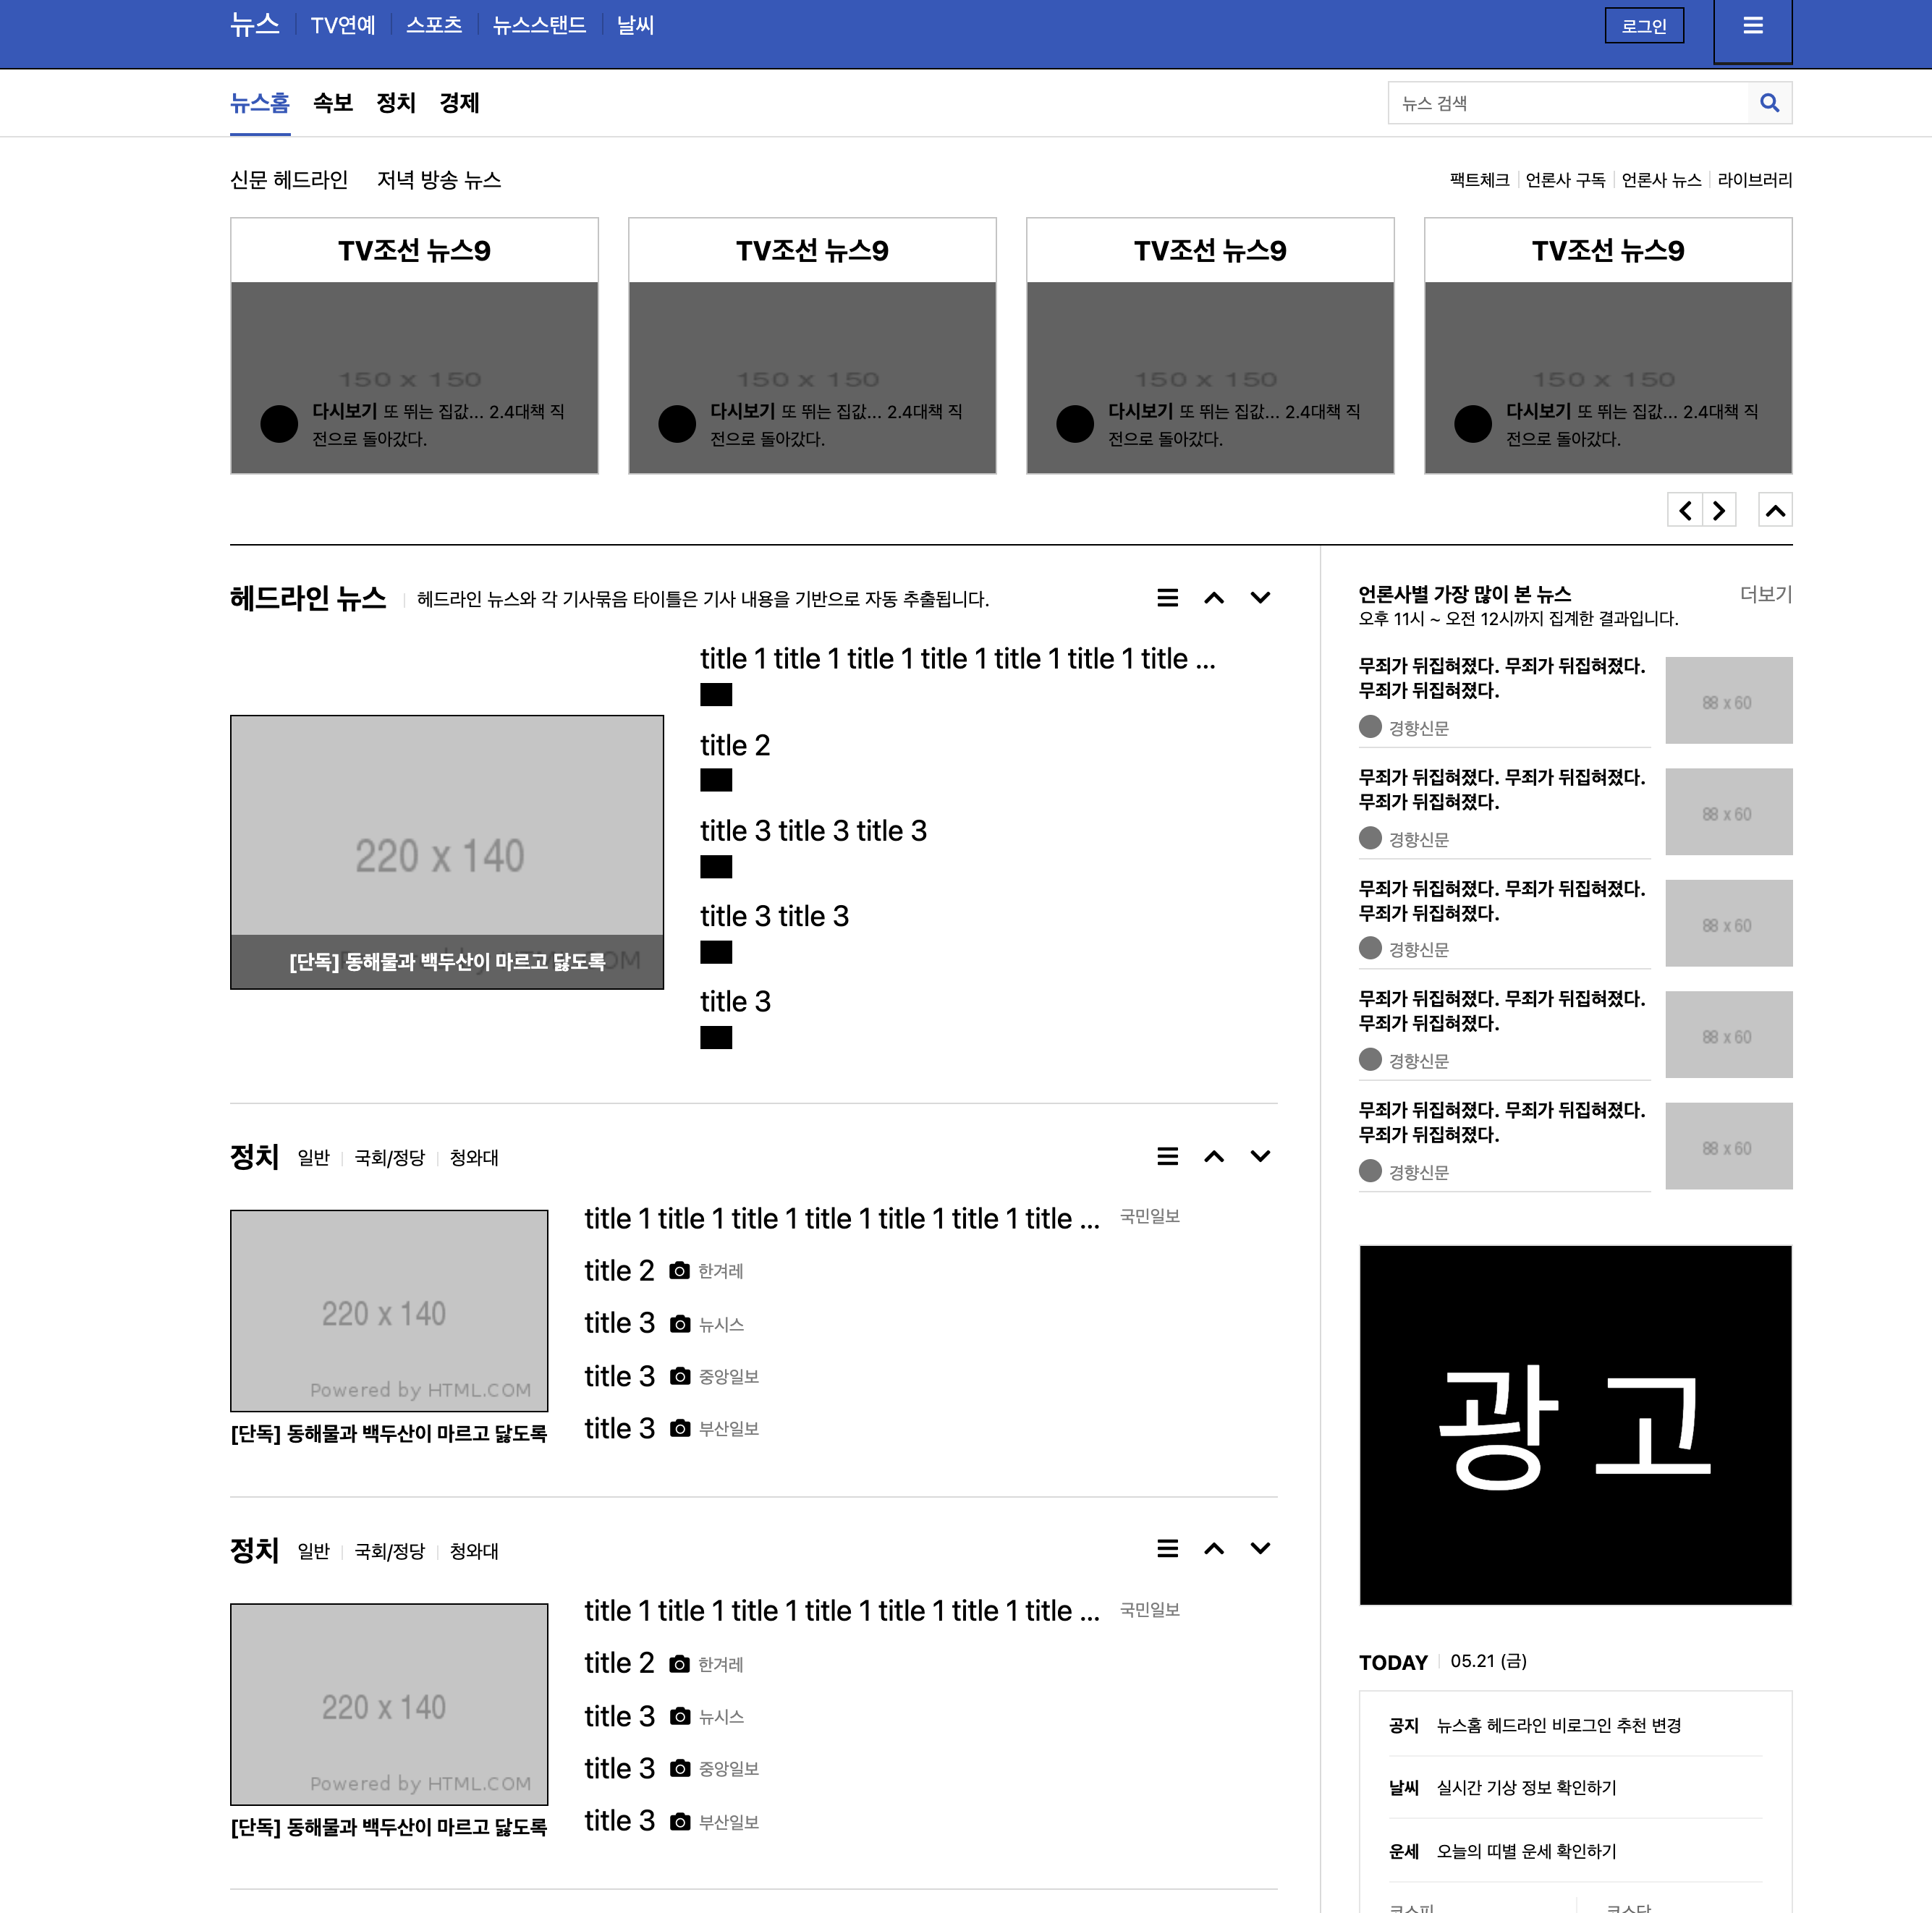The image size is (1932, 1913).
Task: Move second 정치 section down
Action: point(1260,1549)
